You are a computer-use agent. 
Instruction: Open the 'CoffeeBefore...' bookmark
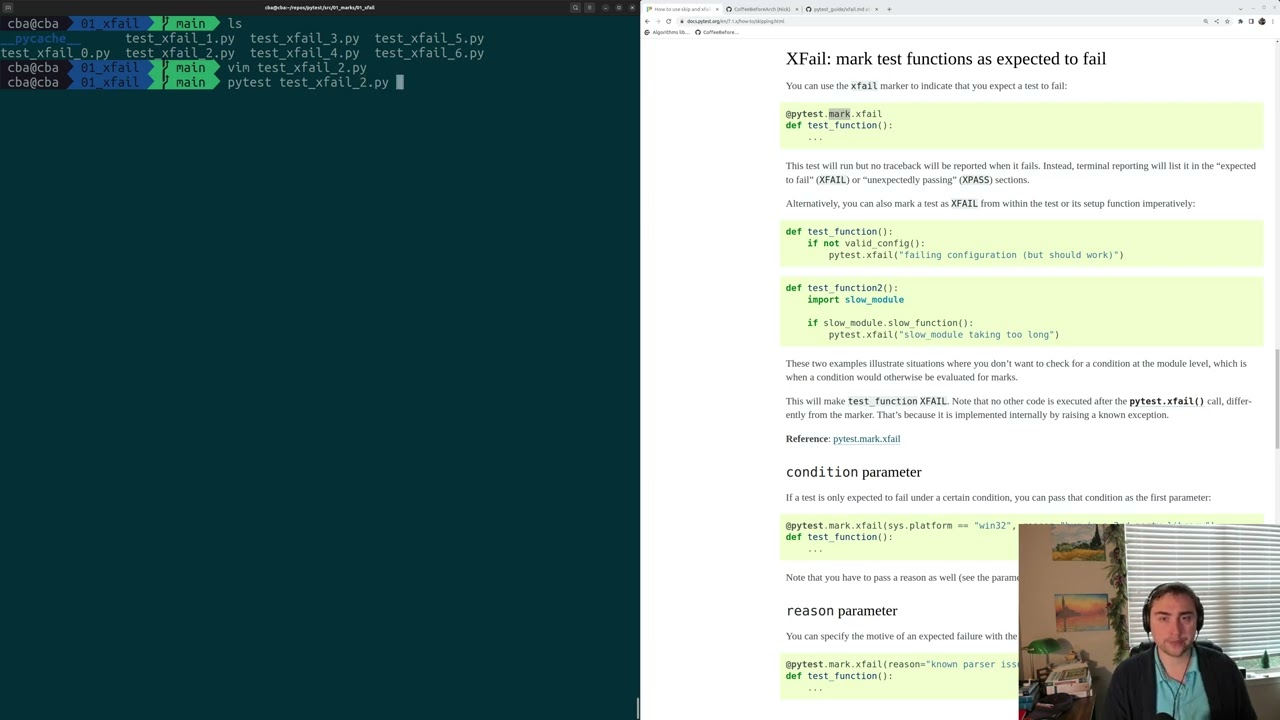tap(717, 32)
